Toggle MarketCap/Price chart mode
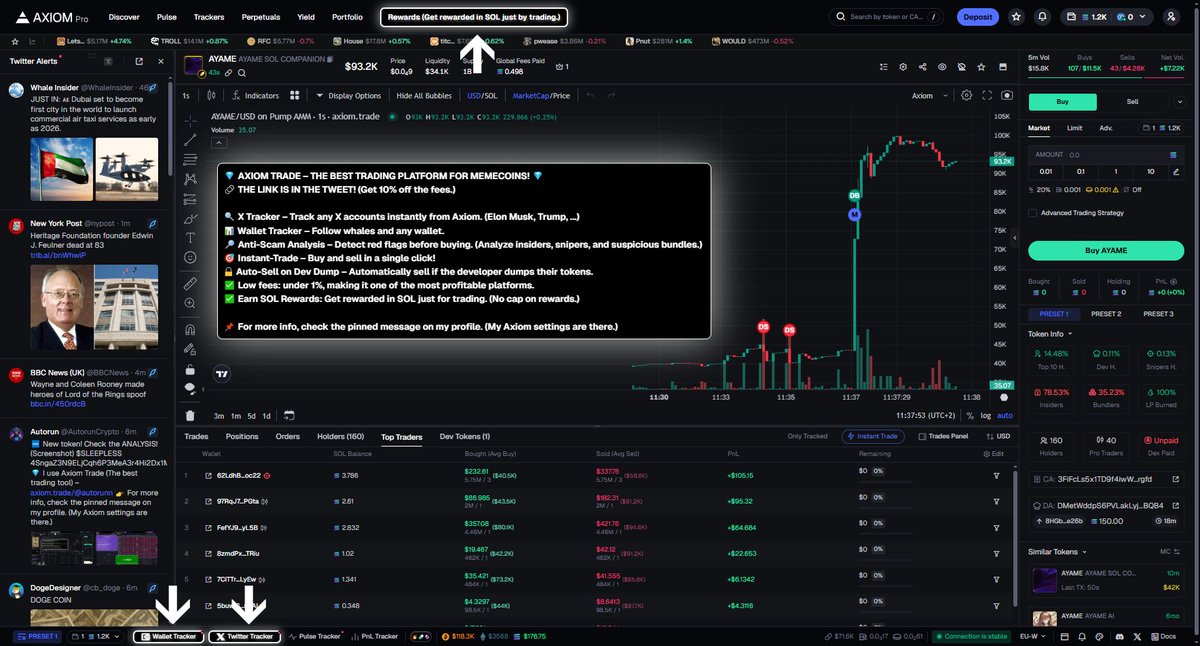1200x646 pixels. [x=541, y=96]
